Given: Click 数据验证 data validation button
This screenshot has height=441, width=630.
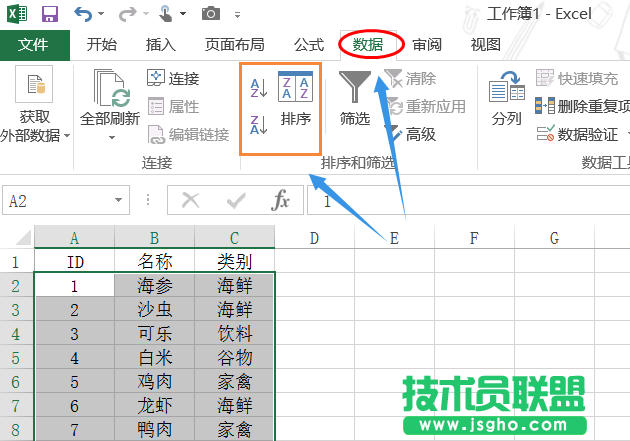Looking at the screenshot, I should (x=577, y=135).
